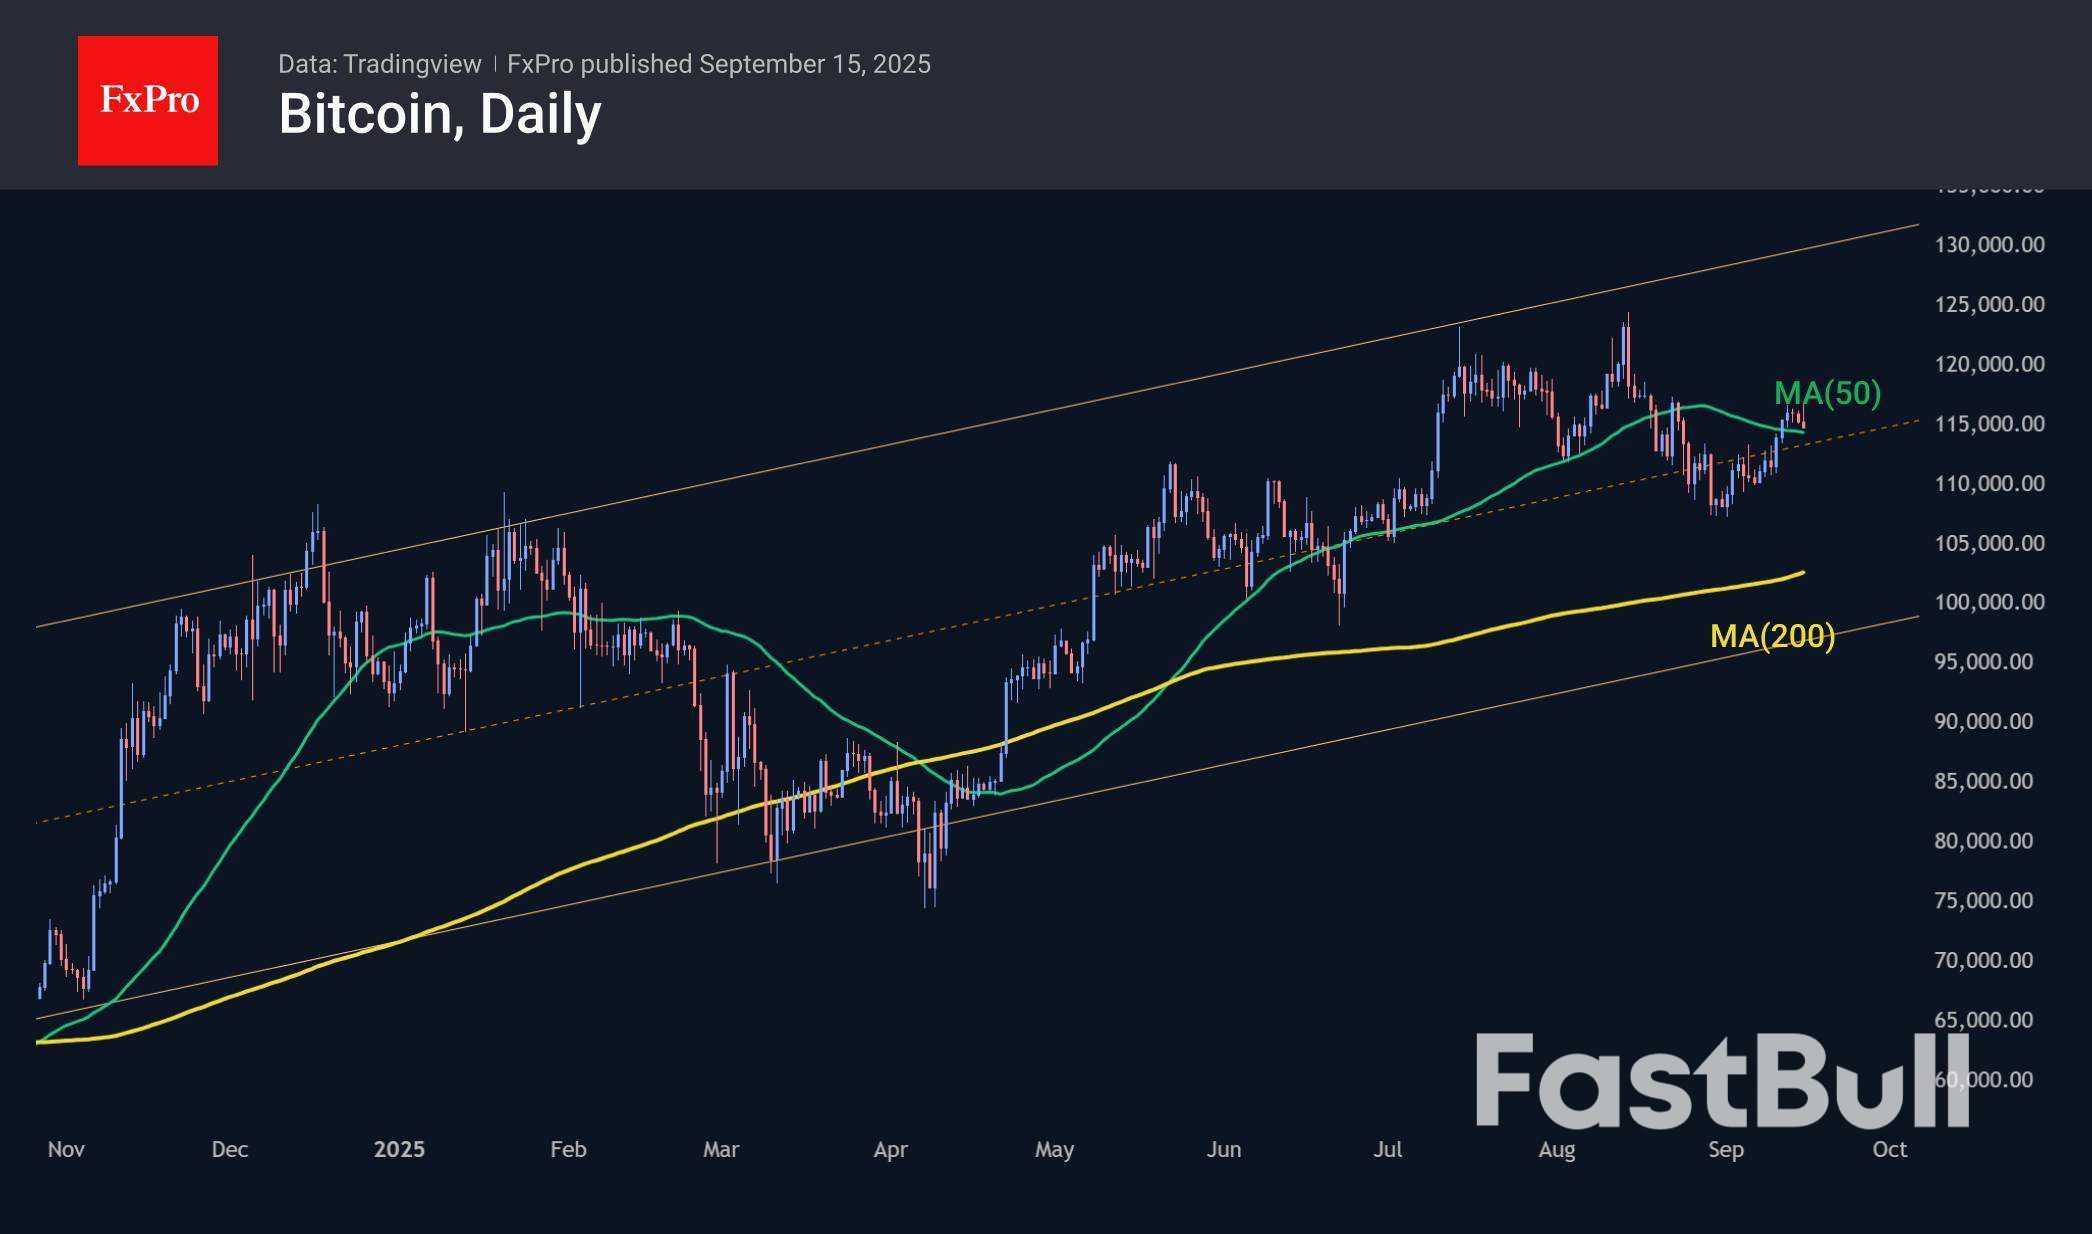Click the FastBull watermark logo
Screen dimensions: 2092x1234
pos(1722,1082)
